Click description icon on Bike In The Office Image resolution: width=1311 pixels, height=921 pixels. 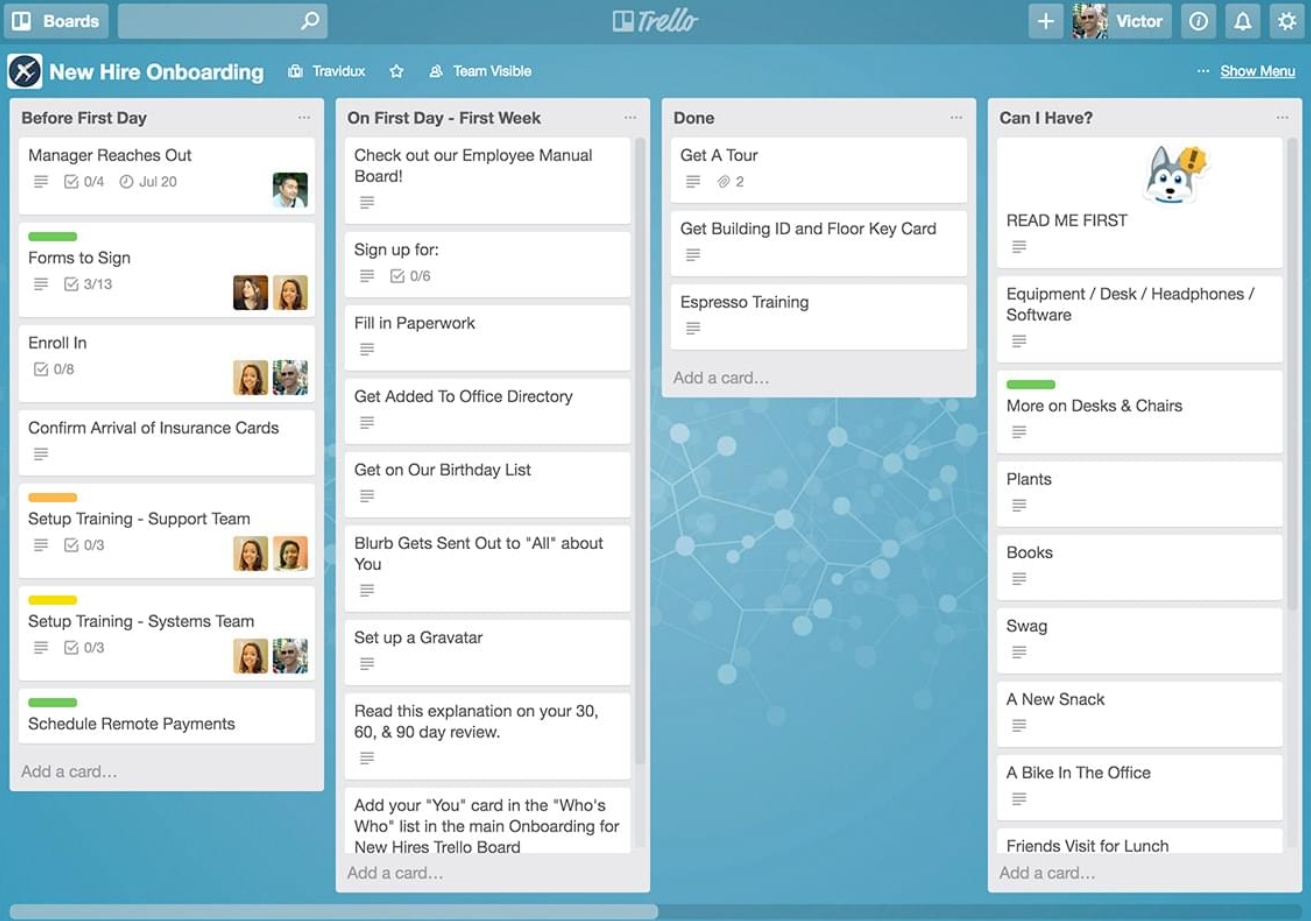coord(1019,799)
